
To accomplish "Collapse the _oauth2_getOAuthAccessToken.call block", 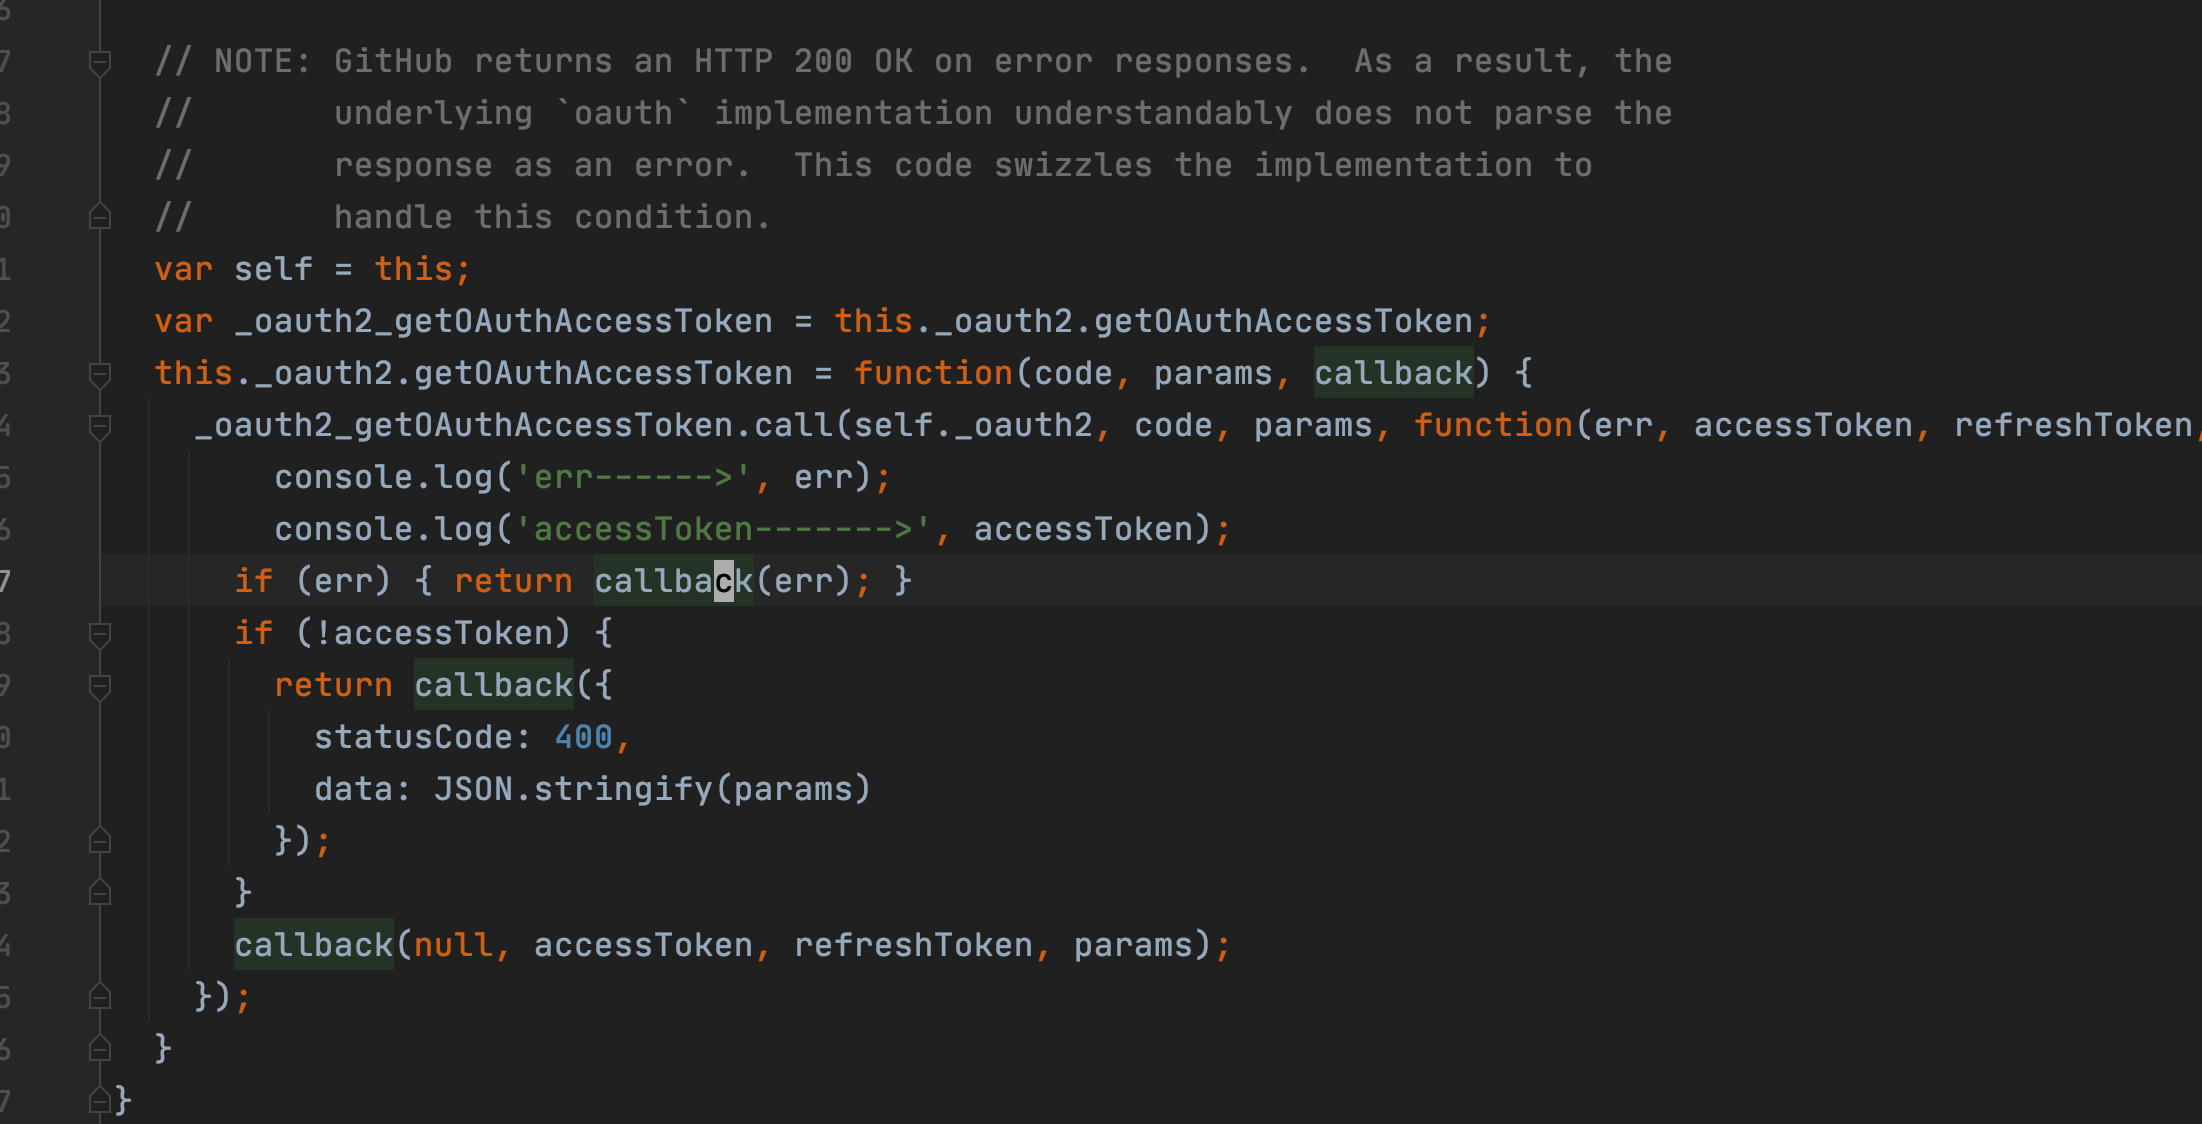I will pyautogui.click(x=100, y=426).
